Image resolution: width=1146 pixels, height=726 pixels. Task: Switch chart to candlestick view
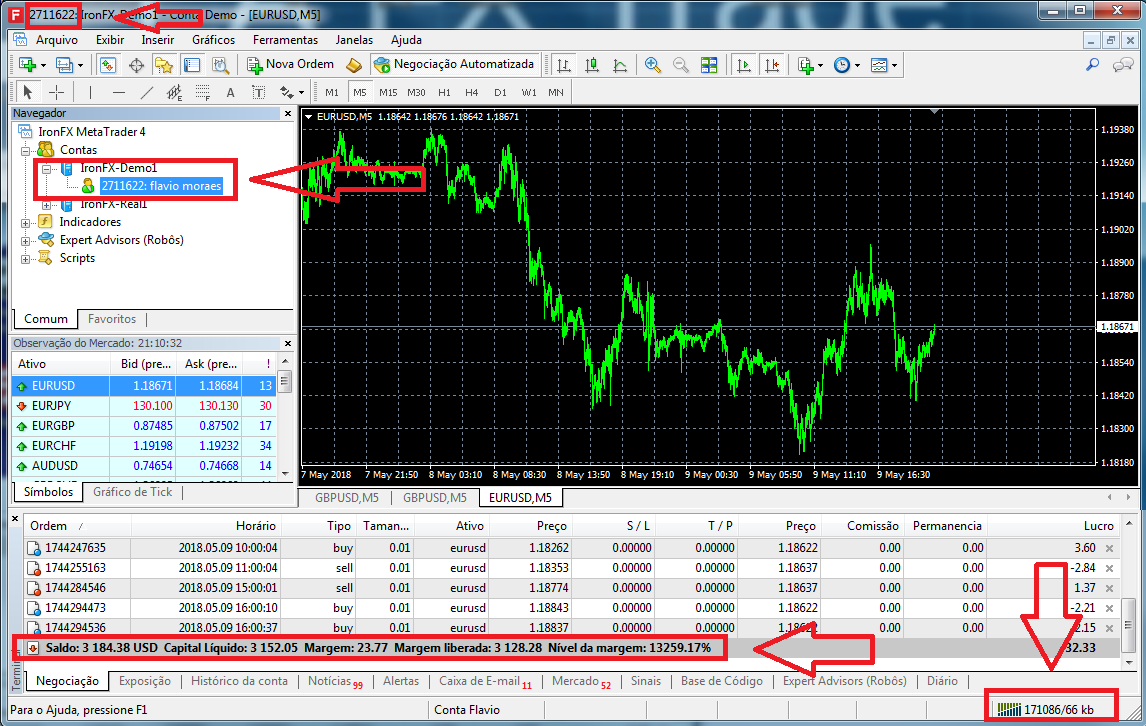[592, 65]
